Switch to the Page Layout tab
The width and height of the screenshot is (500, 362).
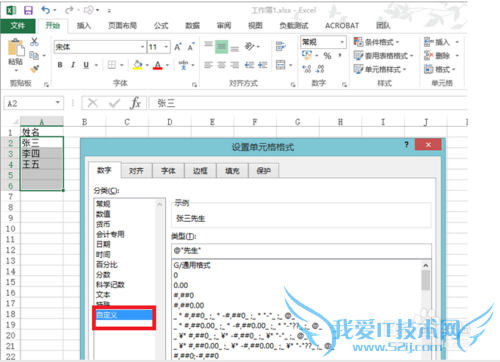(x=123, y=26)
